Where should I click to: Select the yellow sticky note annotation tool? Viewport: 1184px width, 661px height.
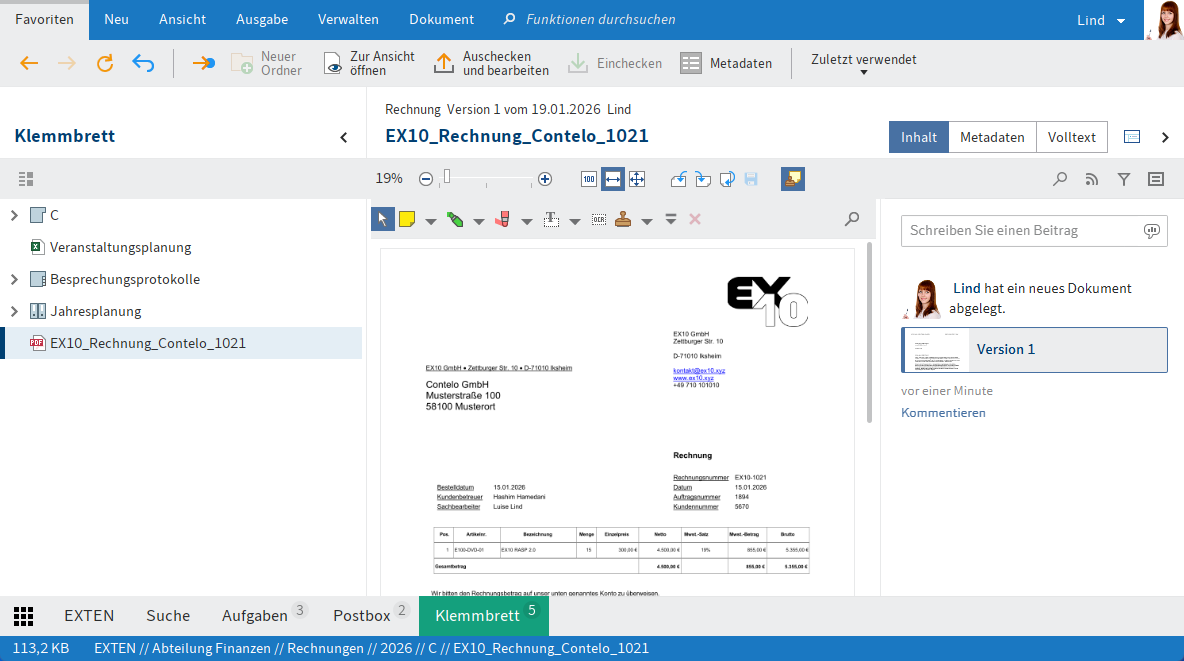[x=407, y=220]
